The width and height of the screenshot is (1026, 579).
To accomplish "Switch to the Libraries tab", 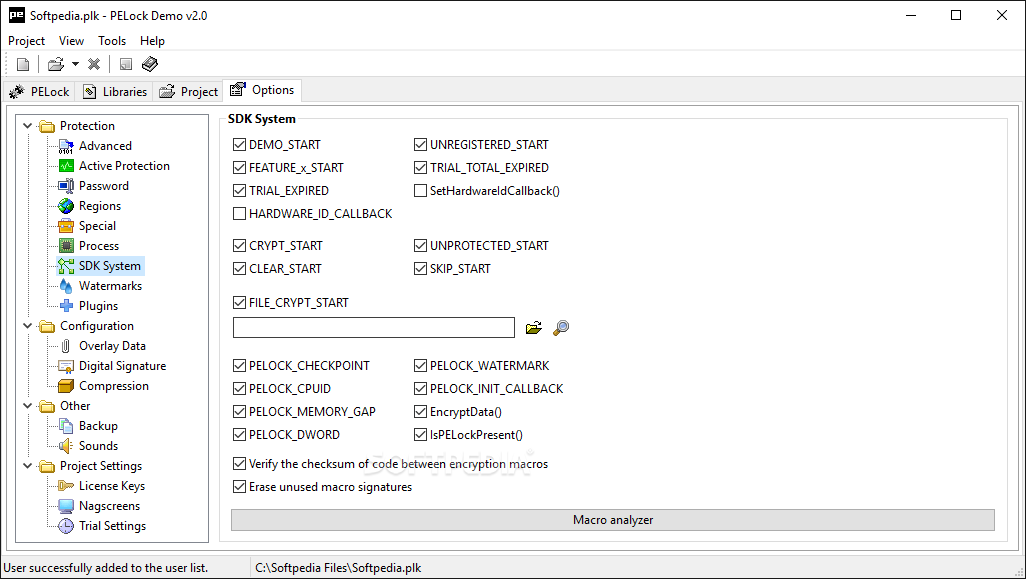I will pos(115,92).
